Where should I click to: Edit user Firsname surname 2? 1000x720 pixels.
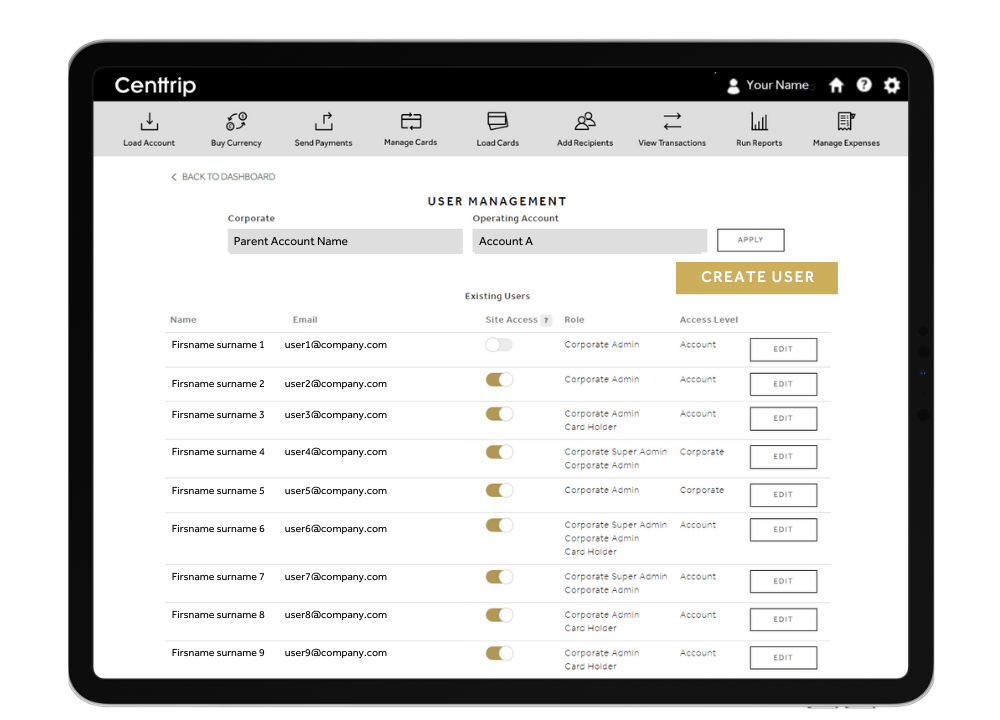click(x=783, y=385)
